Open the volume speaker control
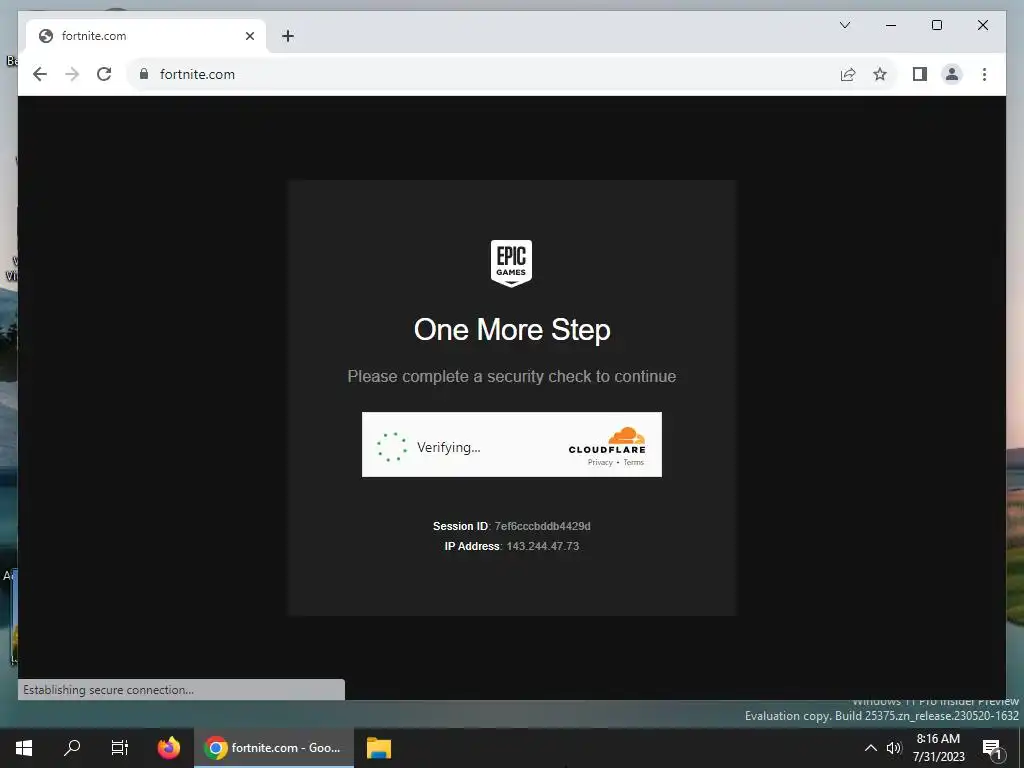Screen dimensions: 1024x768 click(x=894, y=748)
